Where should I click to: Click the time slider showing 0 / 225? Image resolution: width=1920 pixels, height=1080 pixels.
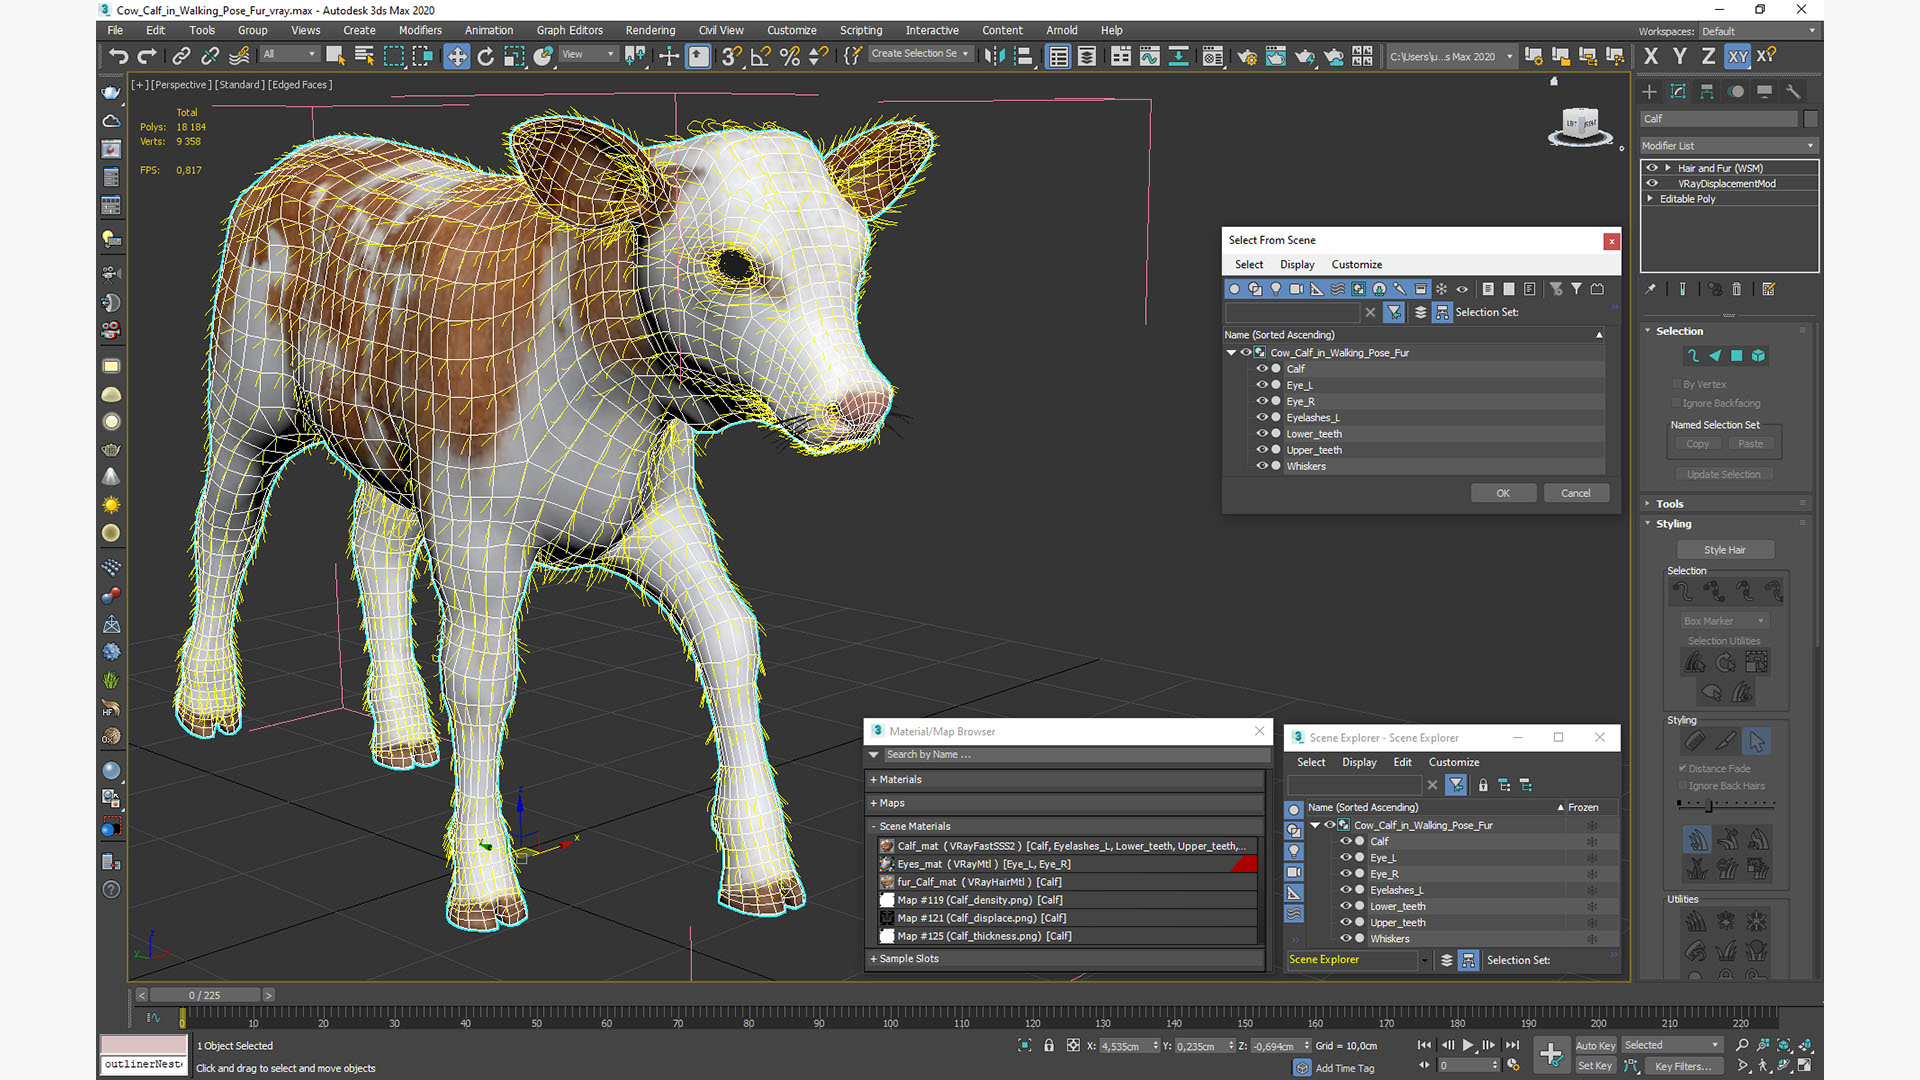pyautogui.click(x=204, y=995)
